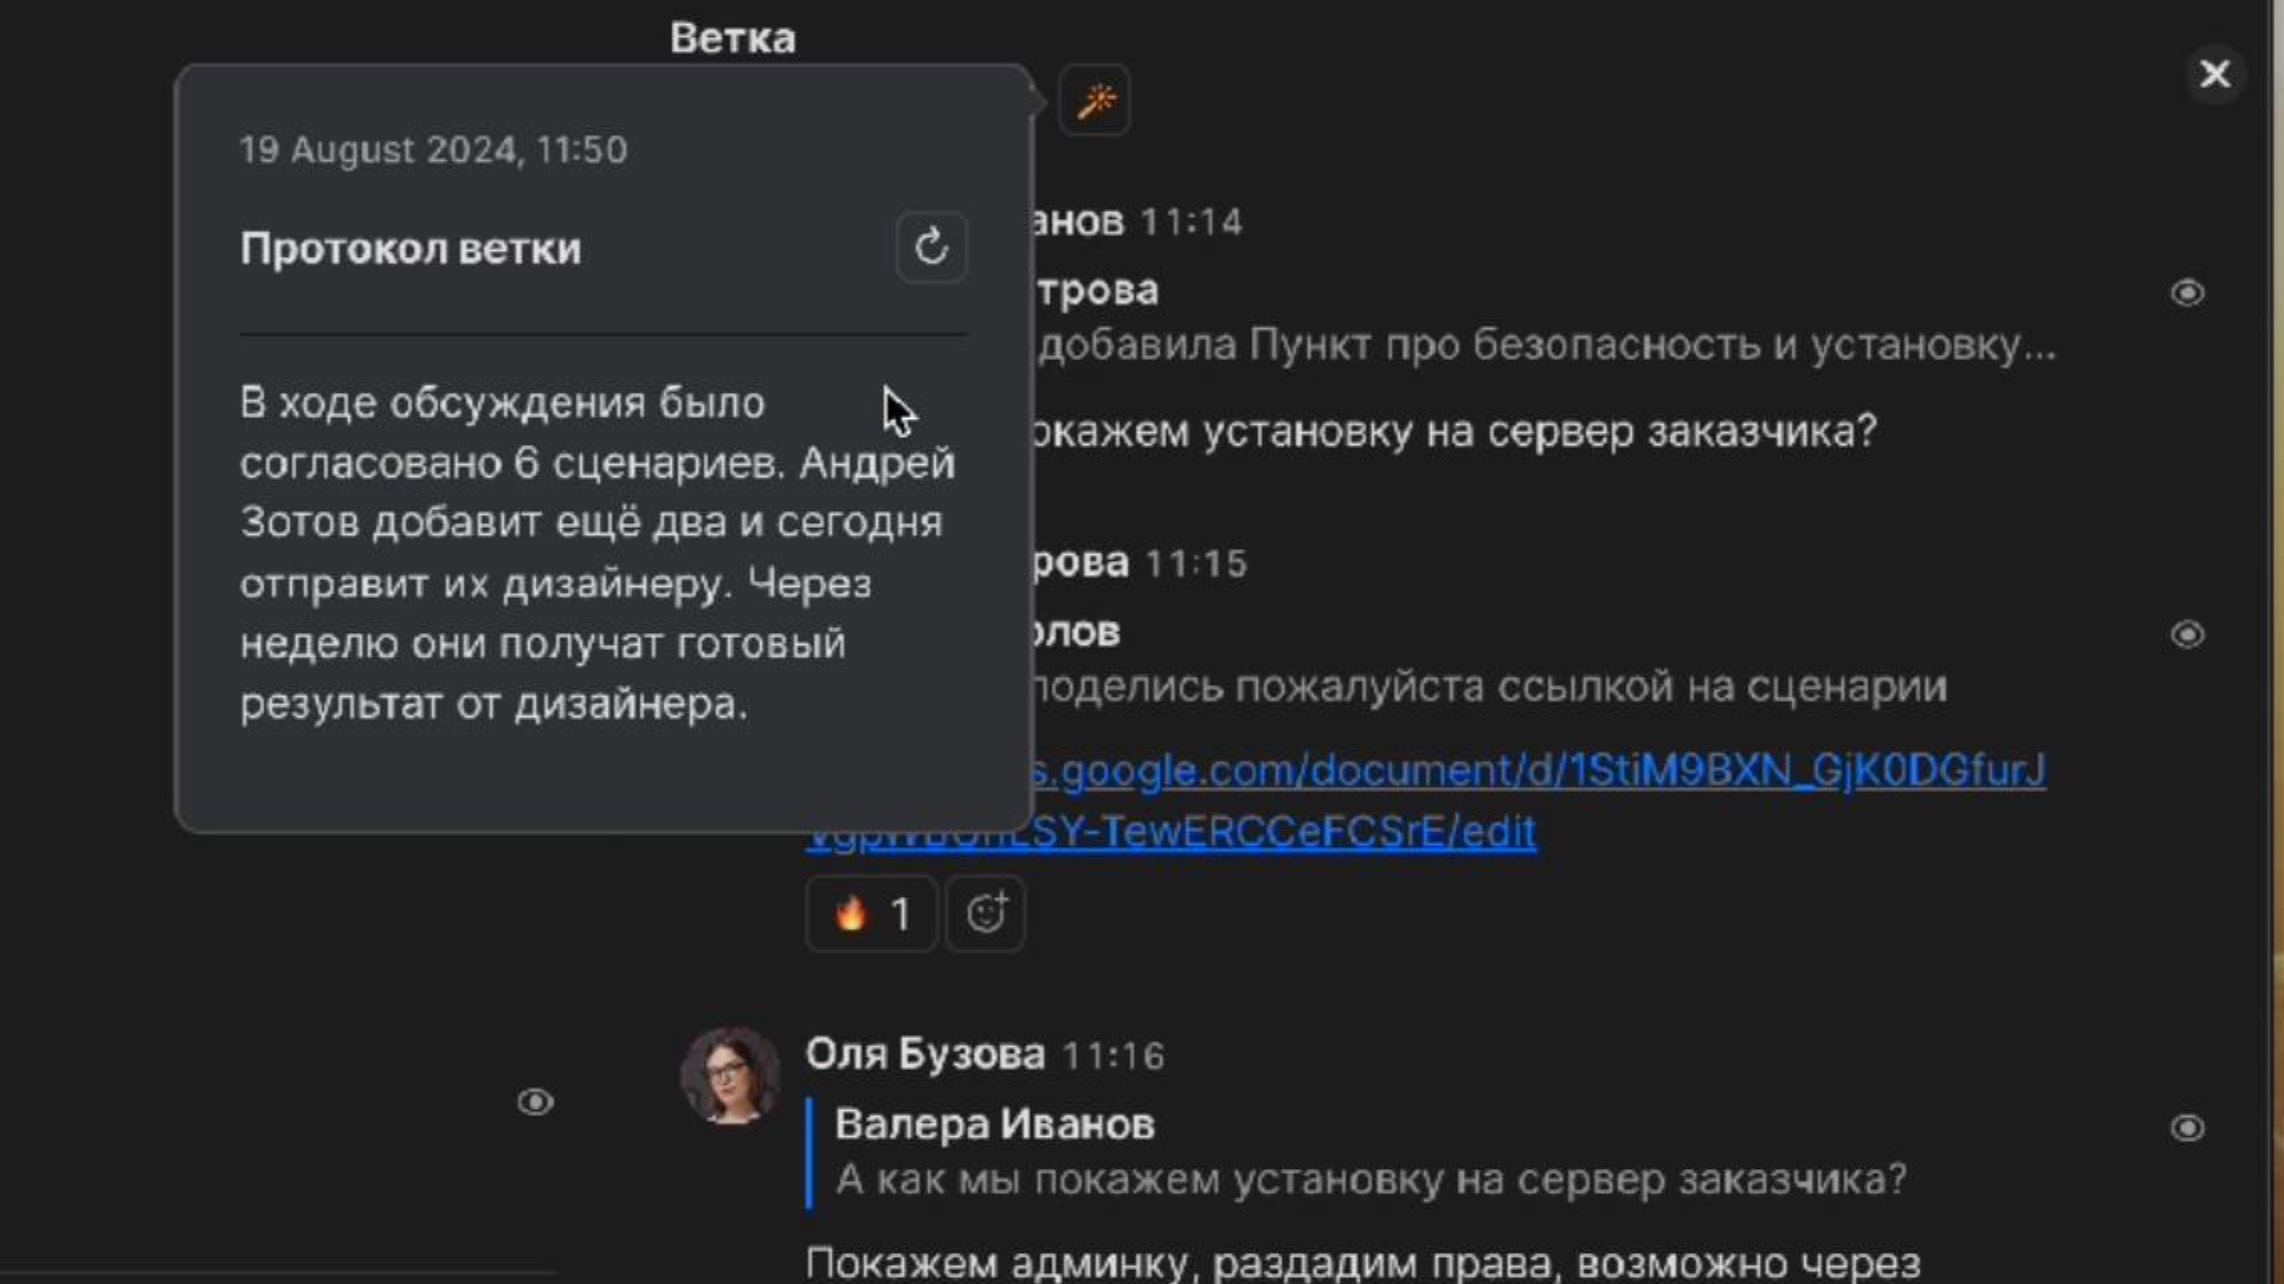Viewport: 2284px width, 1284px height.
Task: Click the 11:16 message timestamp
Action: 1113,1056
